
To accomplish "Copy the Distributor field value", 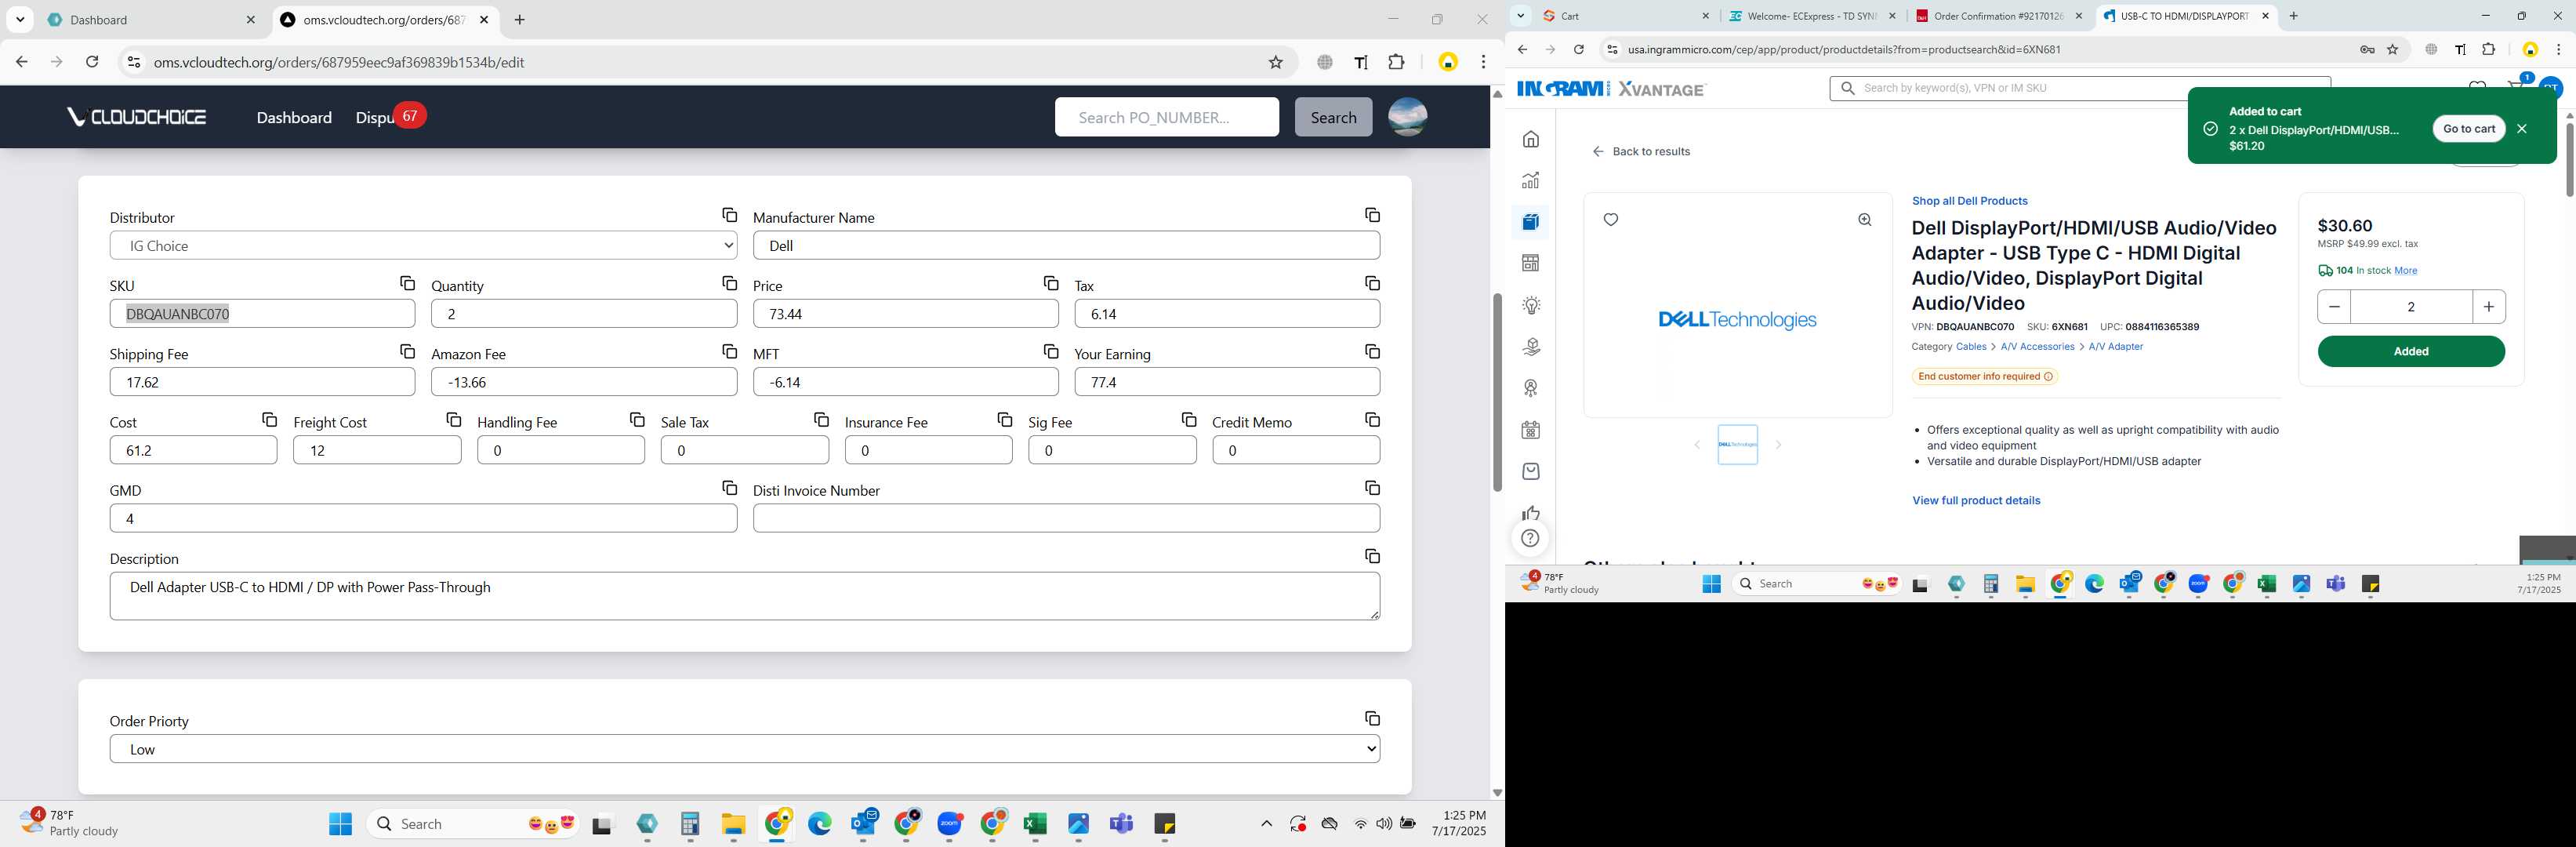I will (729, 215).
